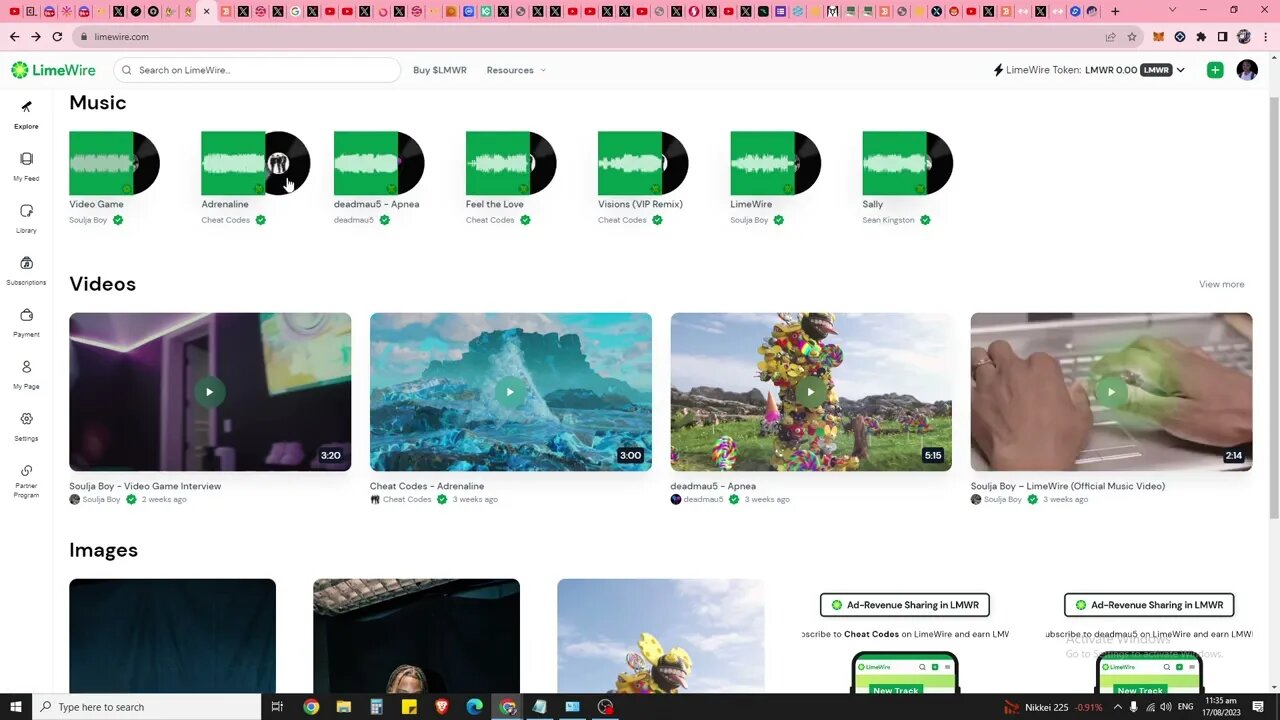Open the Explore sidebar icon
1280x720 pixels.
click(26, 114)
